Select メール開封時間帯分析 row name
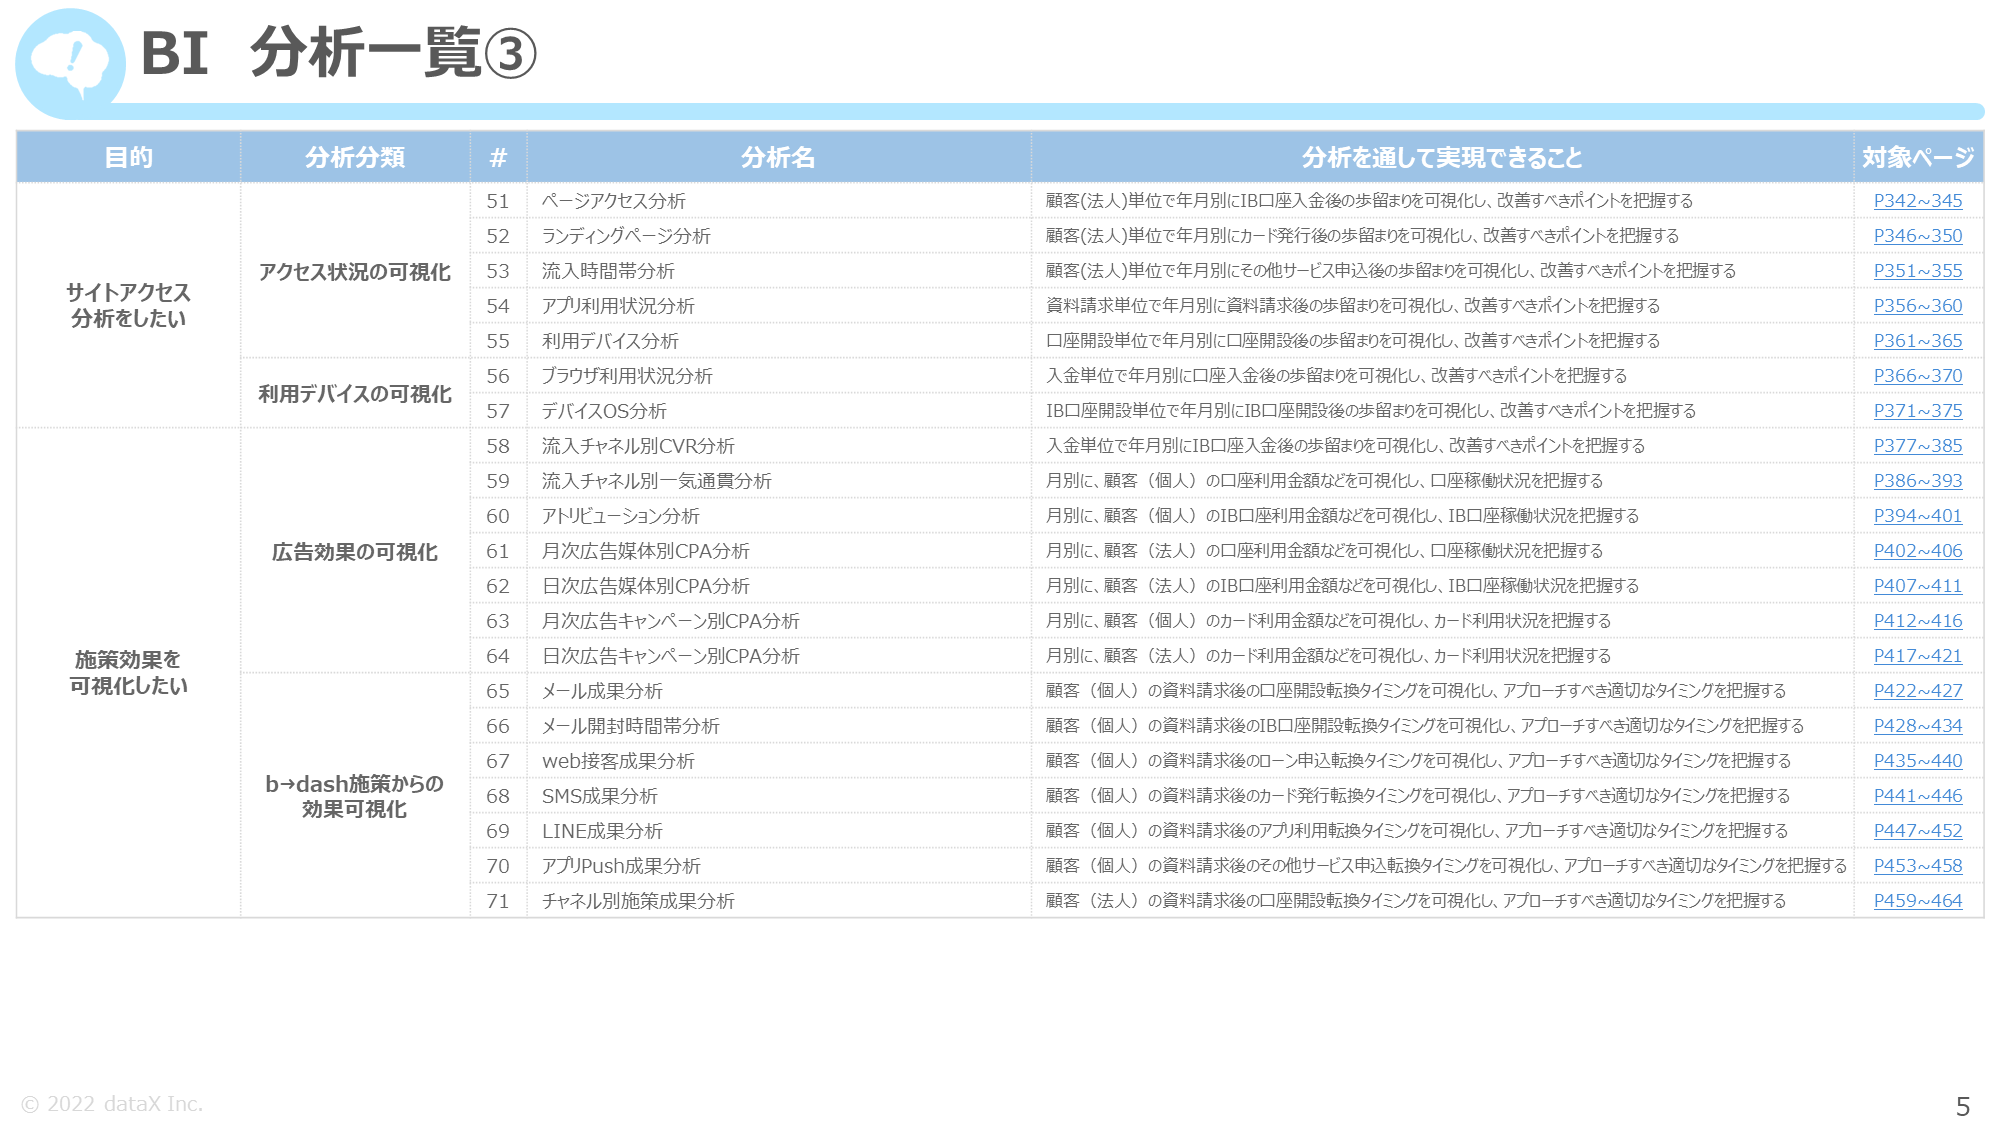2000x1125 pixels. click(630, 726)
